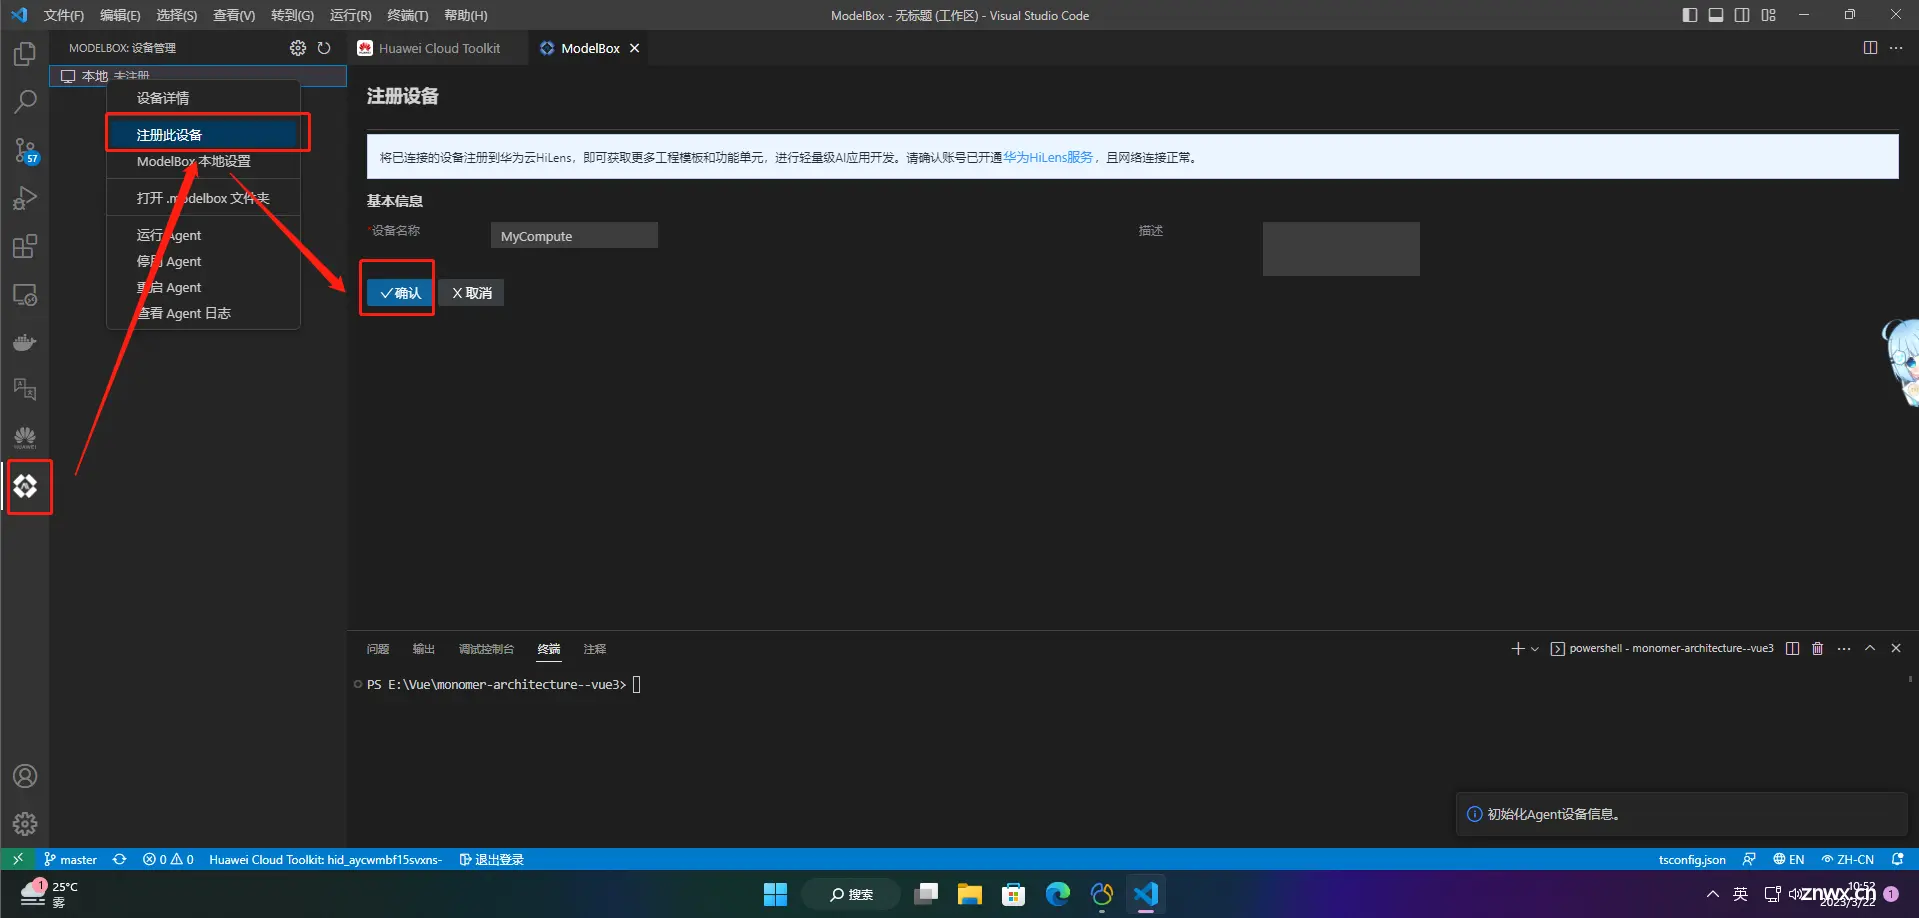Image resolution: width=1919 pixels, height=918 pixels.
Task: Switch to 问题 panel tab
Action: click(378, 649)
